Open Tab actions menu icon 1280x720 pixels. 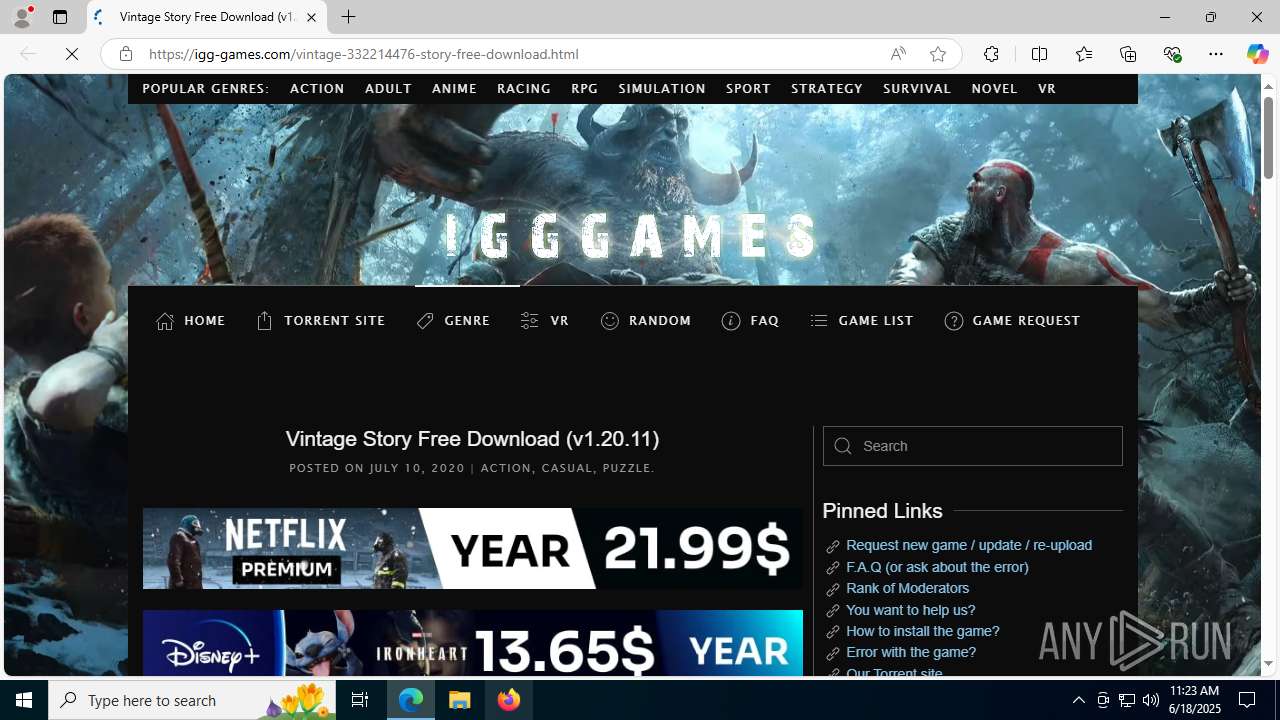60,17
